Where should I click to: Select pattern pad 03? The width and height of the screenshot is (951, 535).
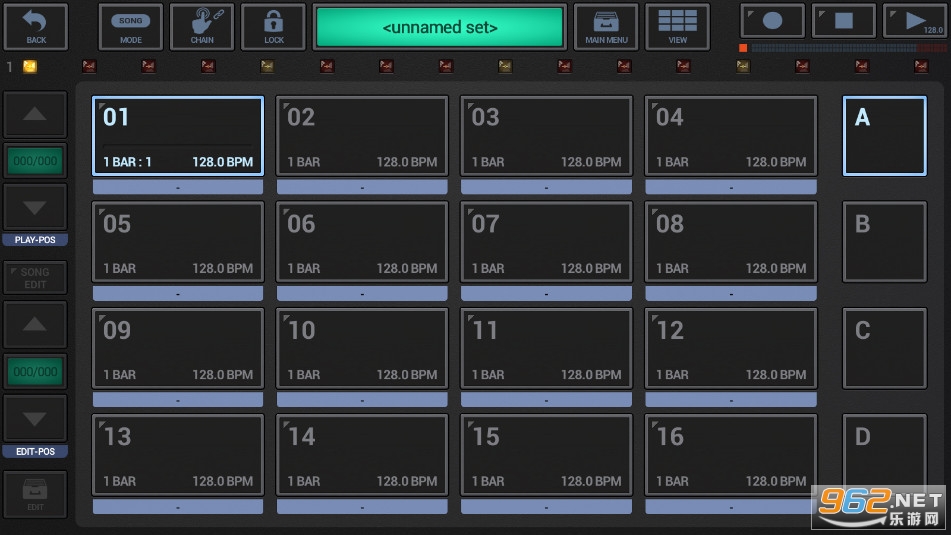tap(546, 136)
